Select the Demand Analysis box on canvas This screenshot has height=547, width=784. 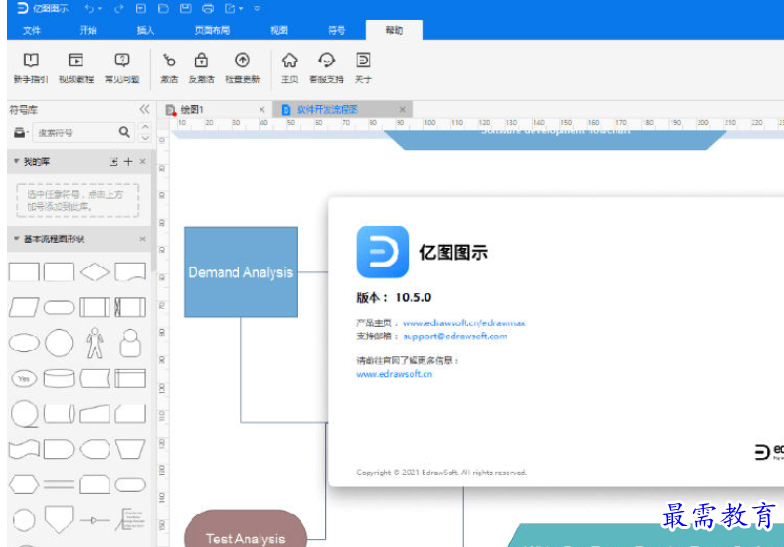[241, 272]
